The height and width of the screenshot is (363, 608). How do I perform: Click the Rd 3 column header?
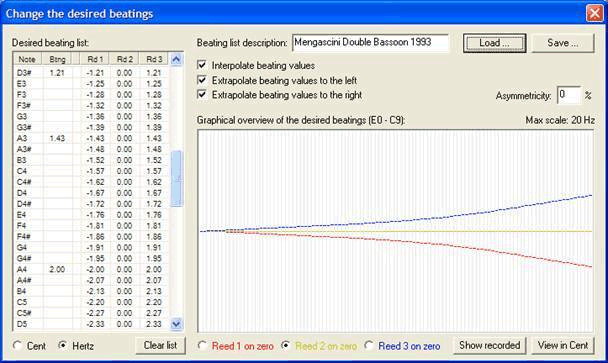(x=154, y=59)
